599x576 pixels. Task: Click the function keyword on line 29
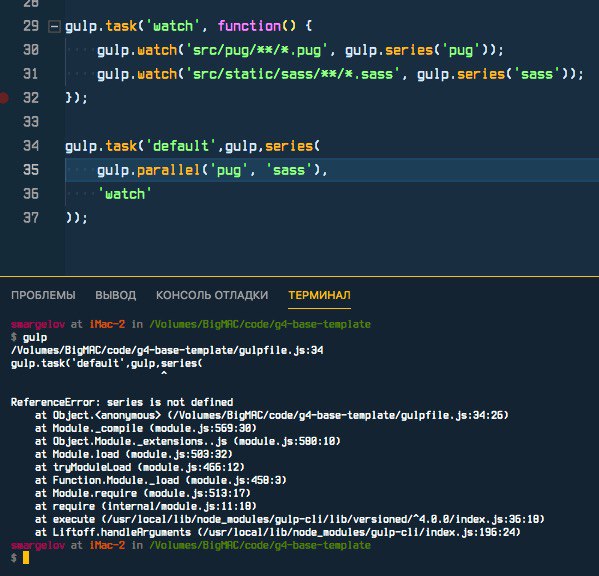[x=249, y=26]
